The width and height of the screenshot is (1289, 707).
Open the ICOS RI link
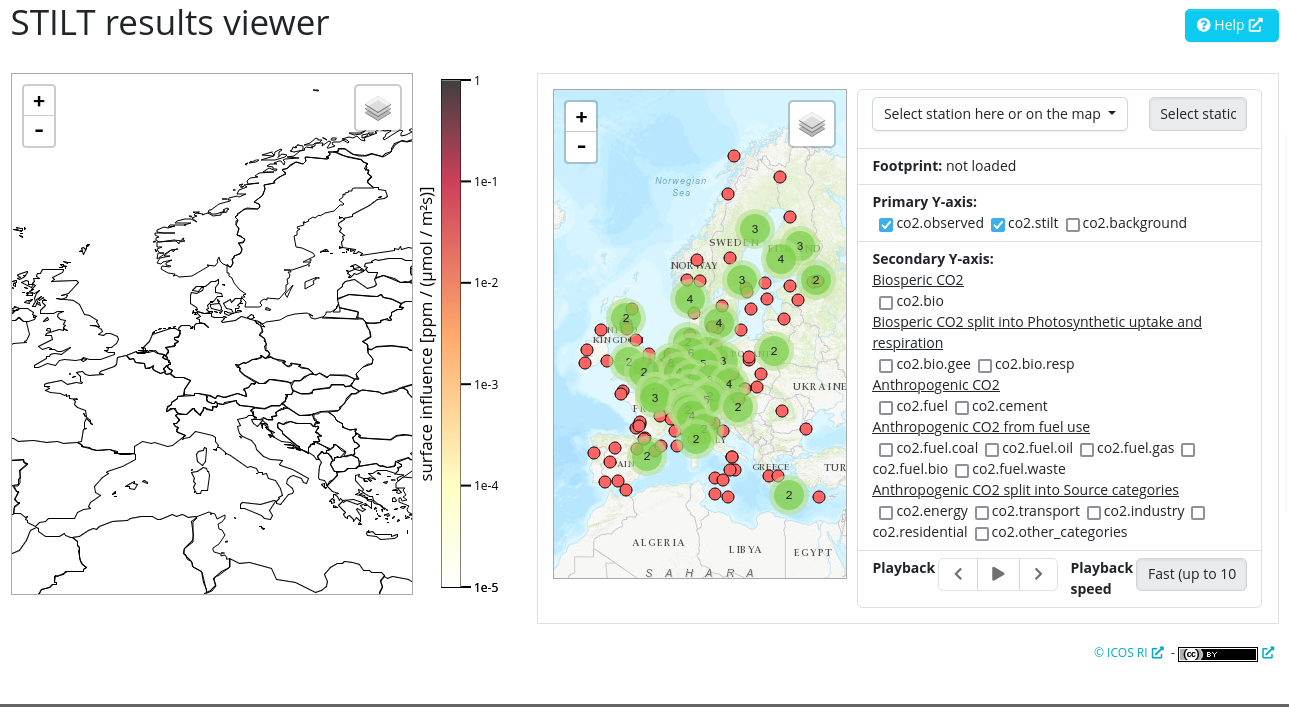[x=1128, y=653]
